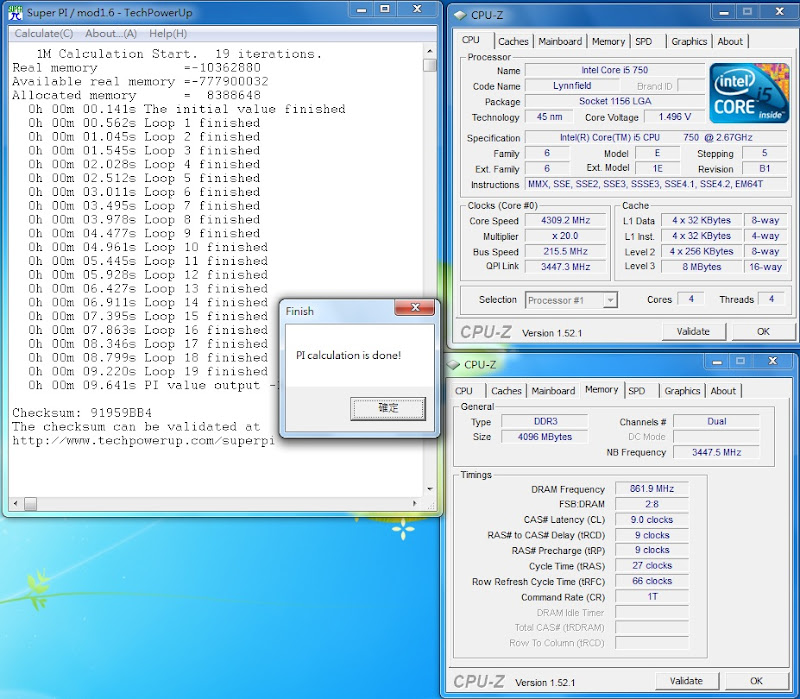Click Super PI vertical scrollbar thumb
The image size is (800, 699).
[430, 65]
